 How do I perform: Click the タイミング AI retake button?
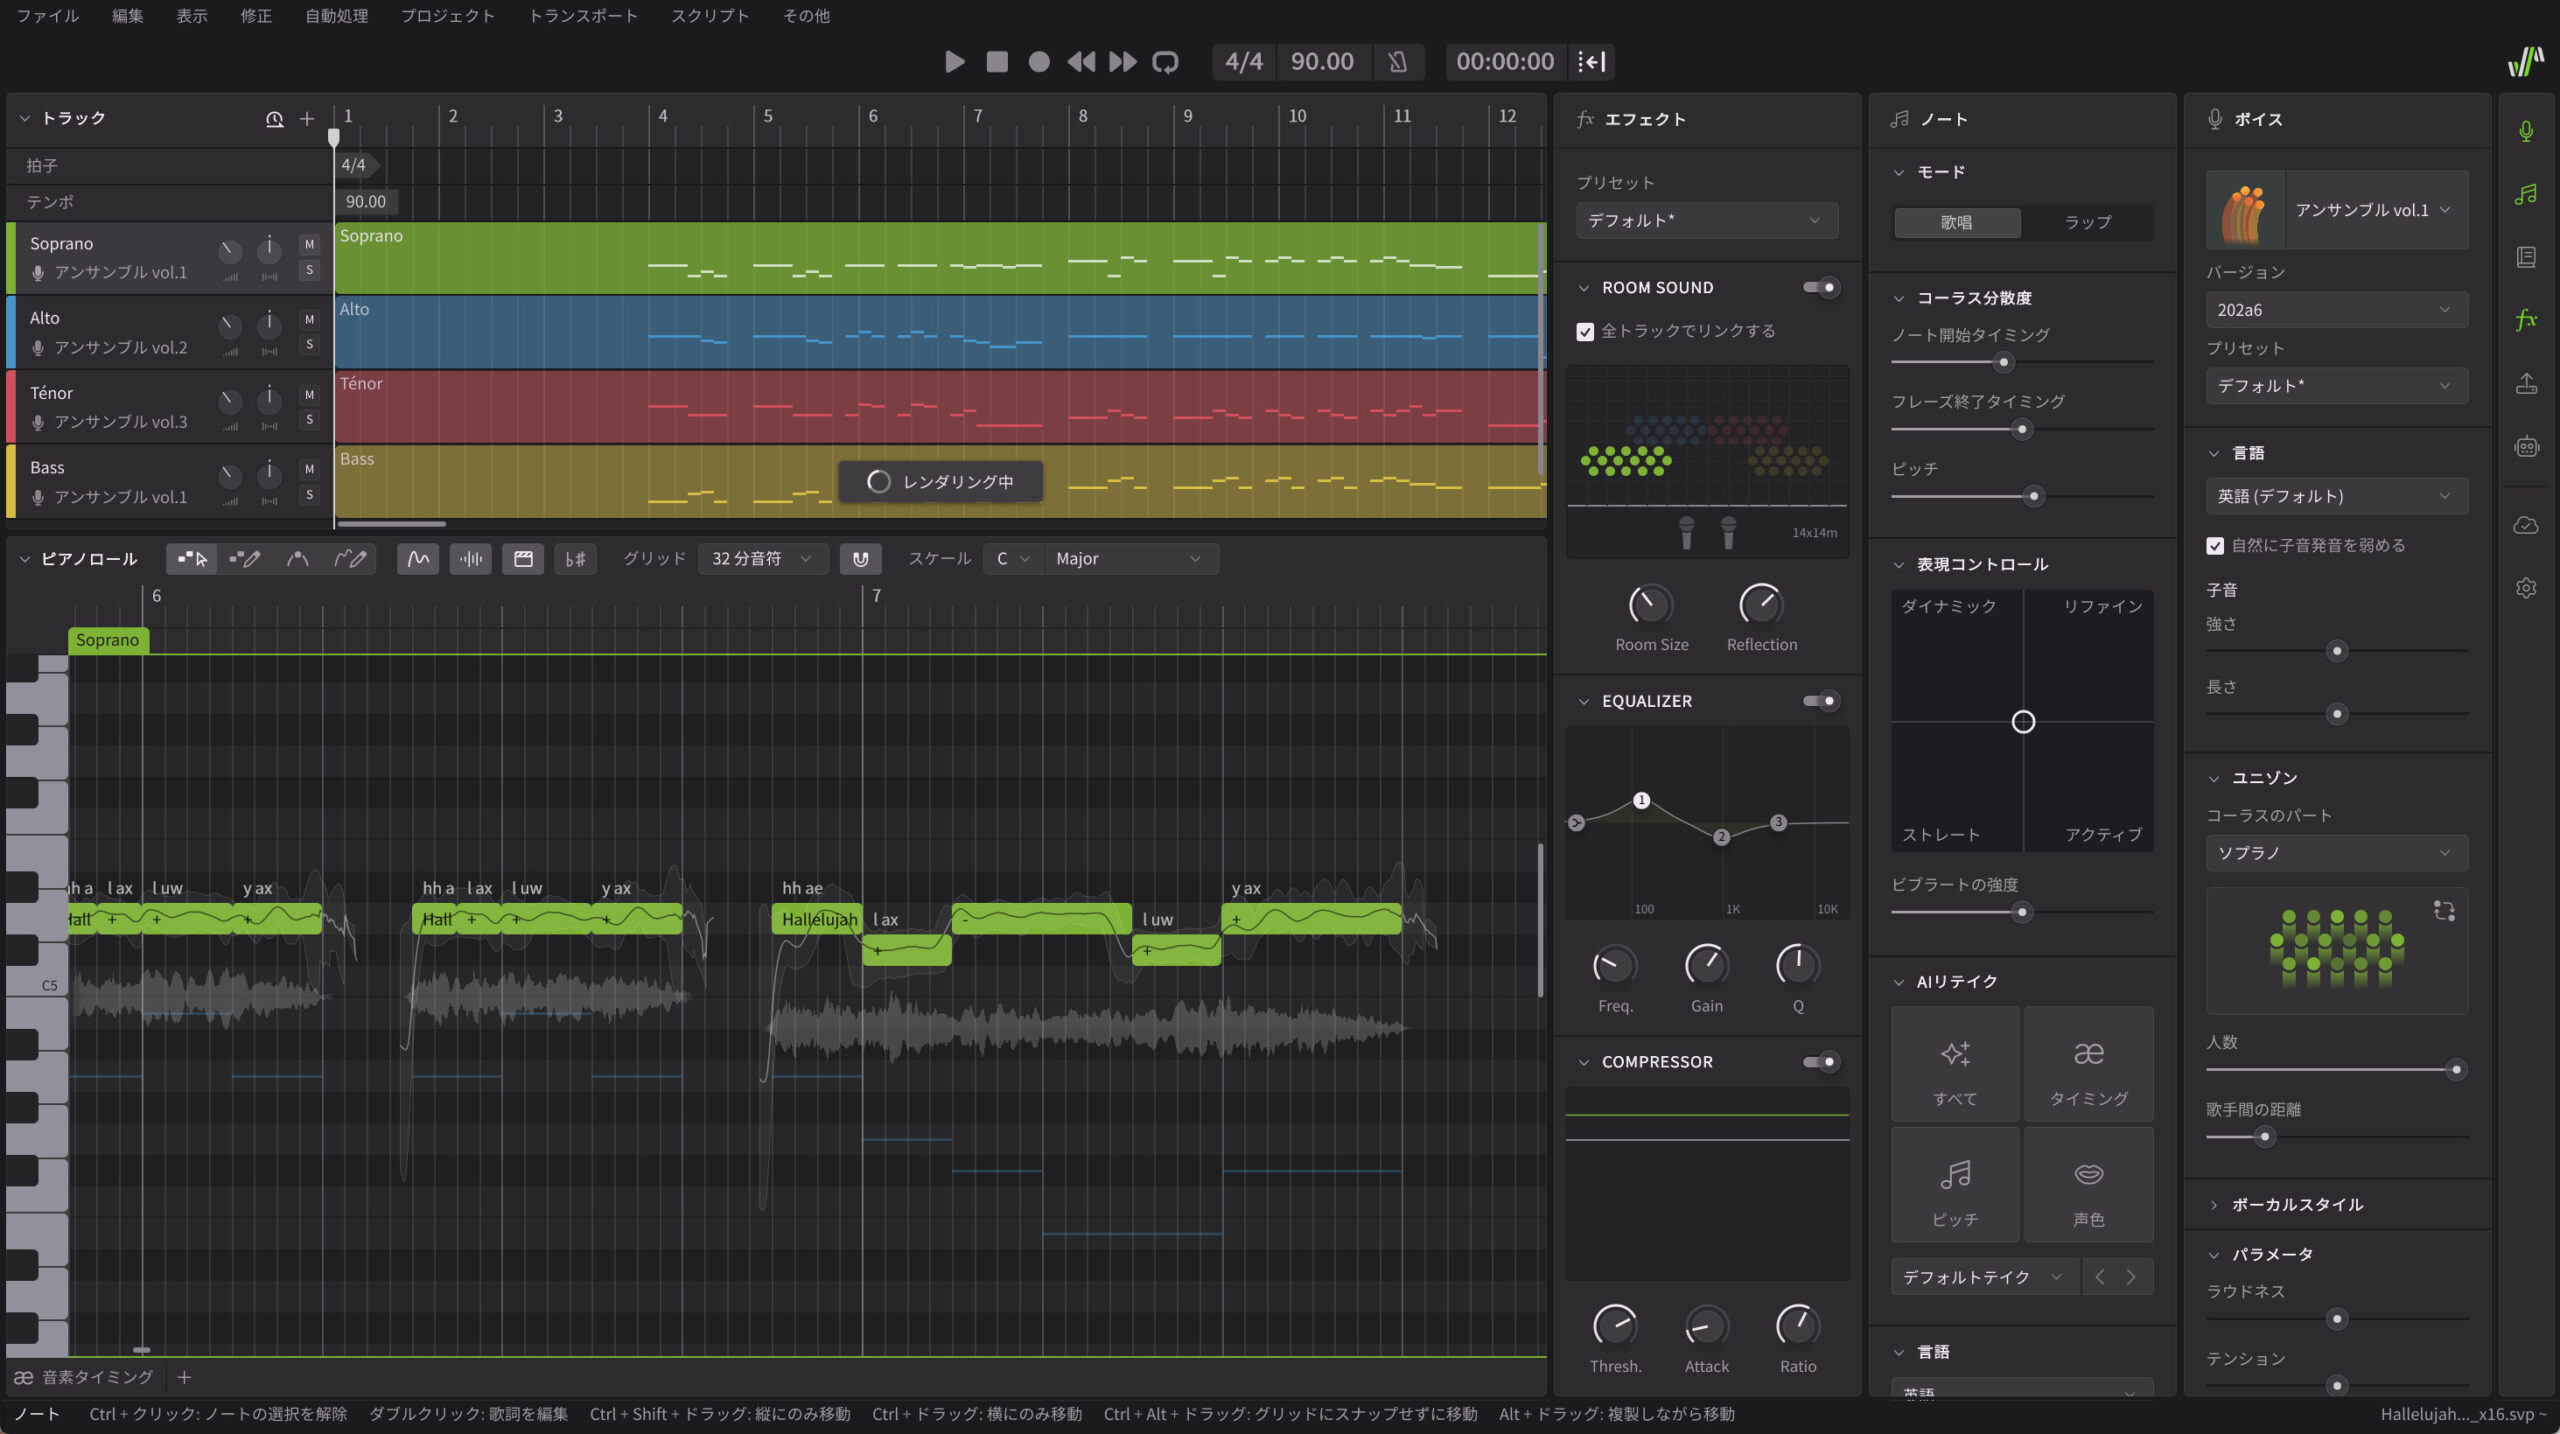tap(2088, 1063)
